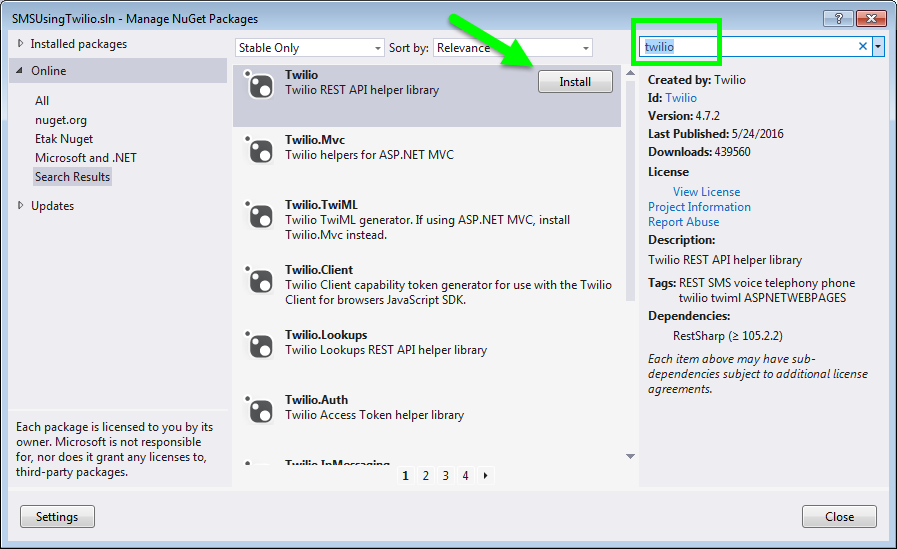Open the View License link

pyautogui.click(x=707, y=192)
